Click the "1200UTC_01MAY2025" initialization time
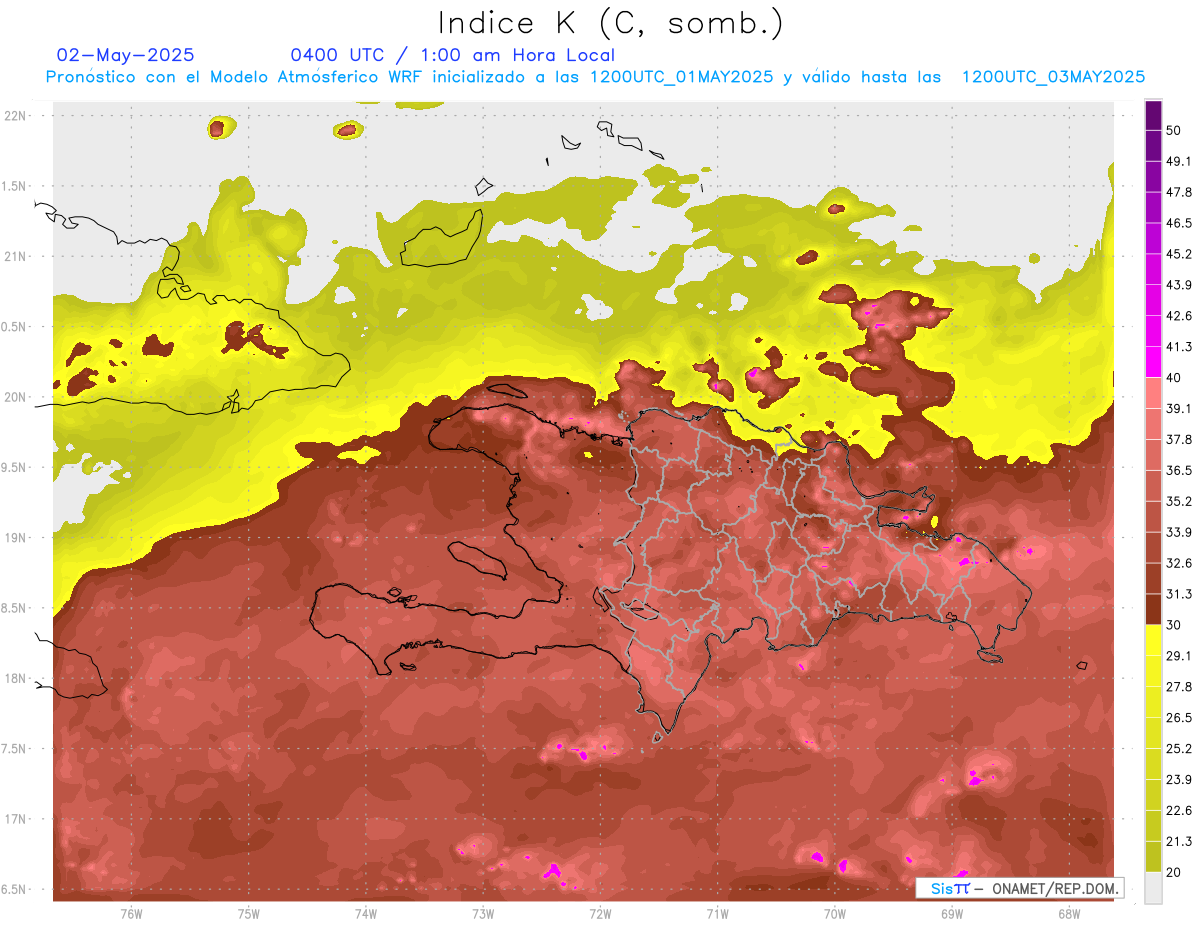Viewport: 1200px width, 927px height. click(682, 77)
